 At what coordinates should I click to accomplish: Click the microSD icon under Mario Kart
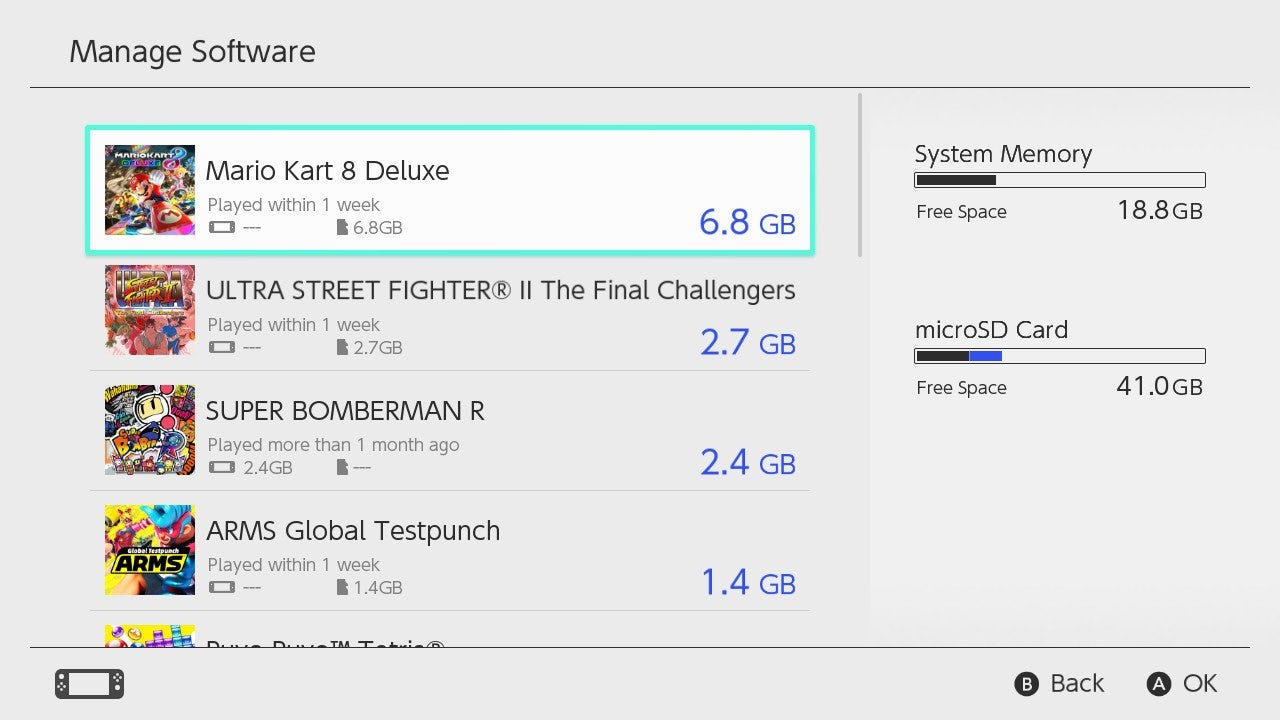(343, 228)
